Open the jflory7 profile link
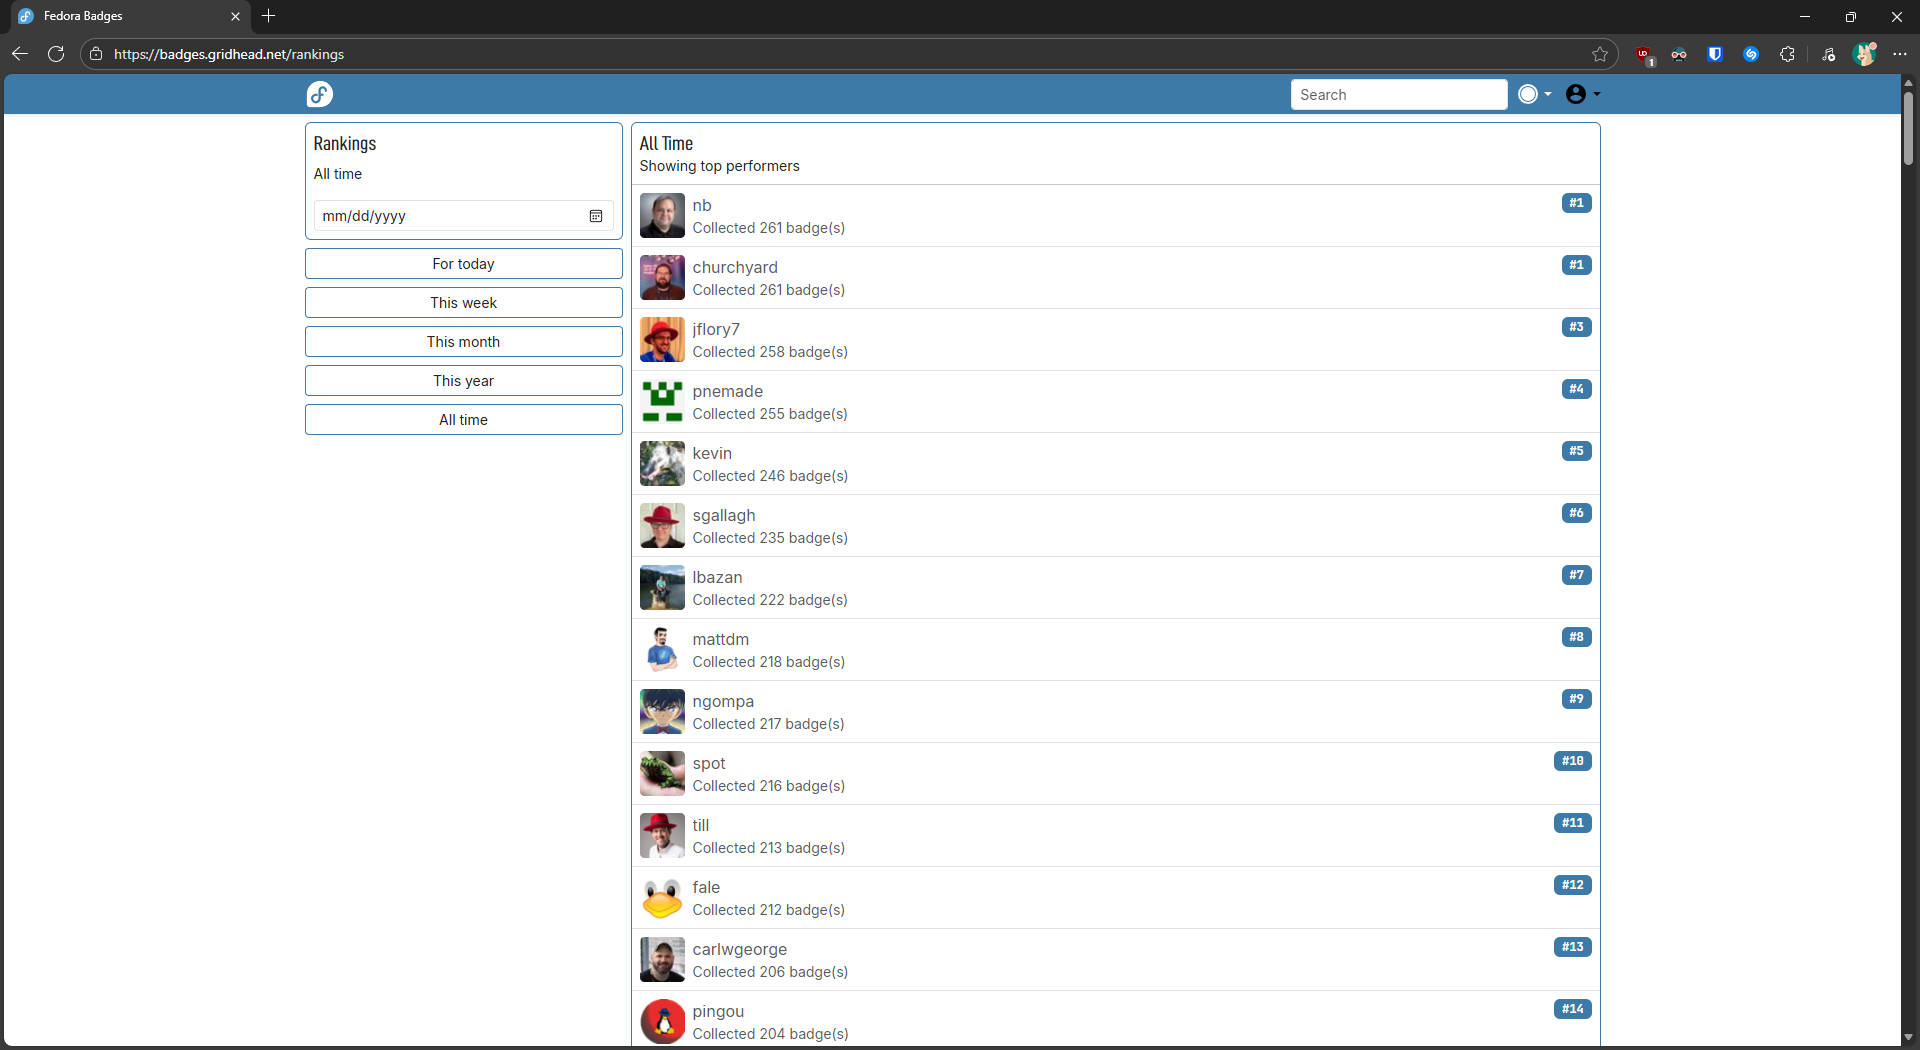Image resolution: width=1920 pixels, height=1050 pixels. click(x=716, y=329)
